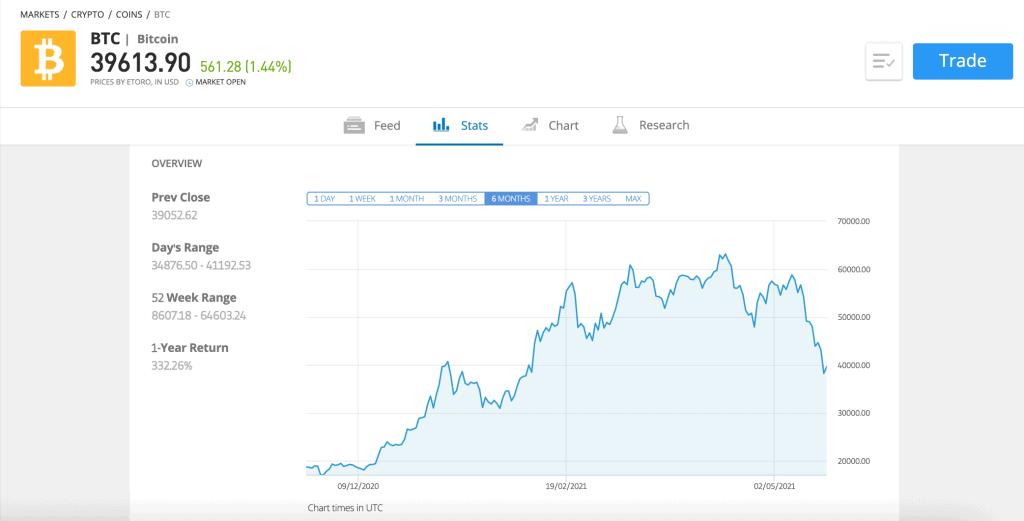Viewport: 1024px width, 521px height.
Task: Click the 40000.00 price axis label
Action: click(x=854, y=365)
